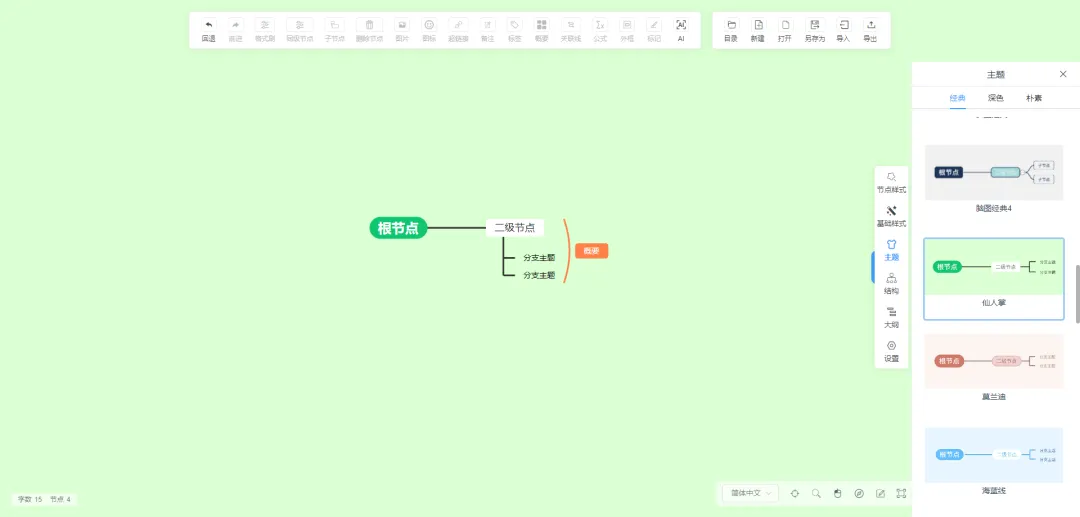
Task: Click the fullscreen frame icon
Action: pos(901,493)
